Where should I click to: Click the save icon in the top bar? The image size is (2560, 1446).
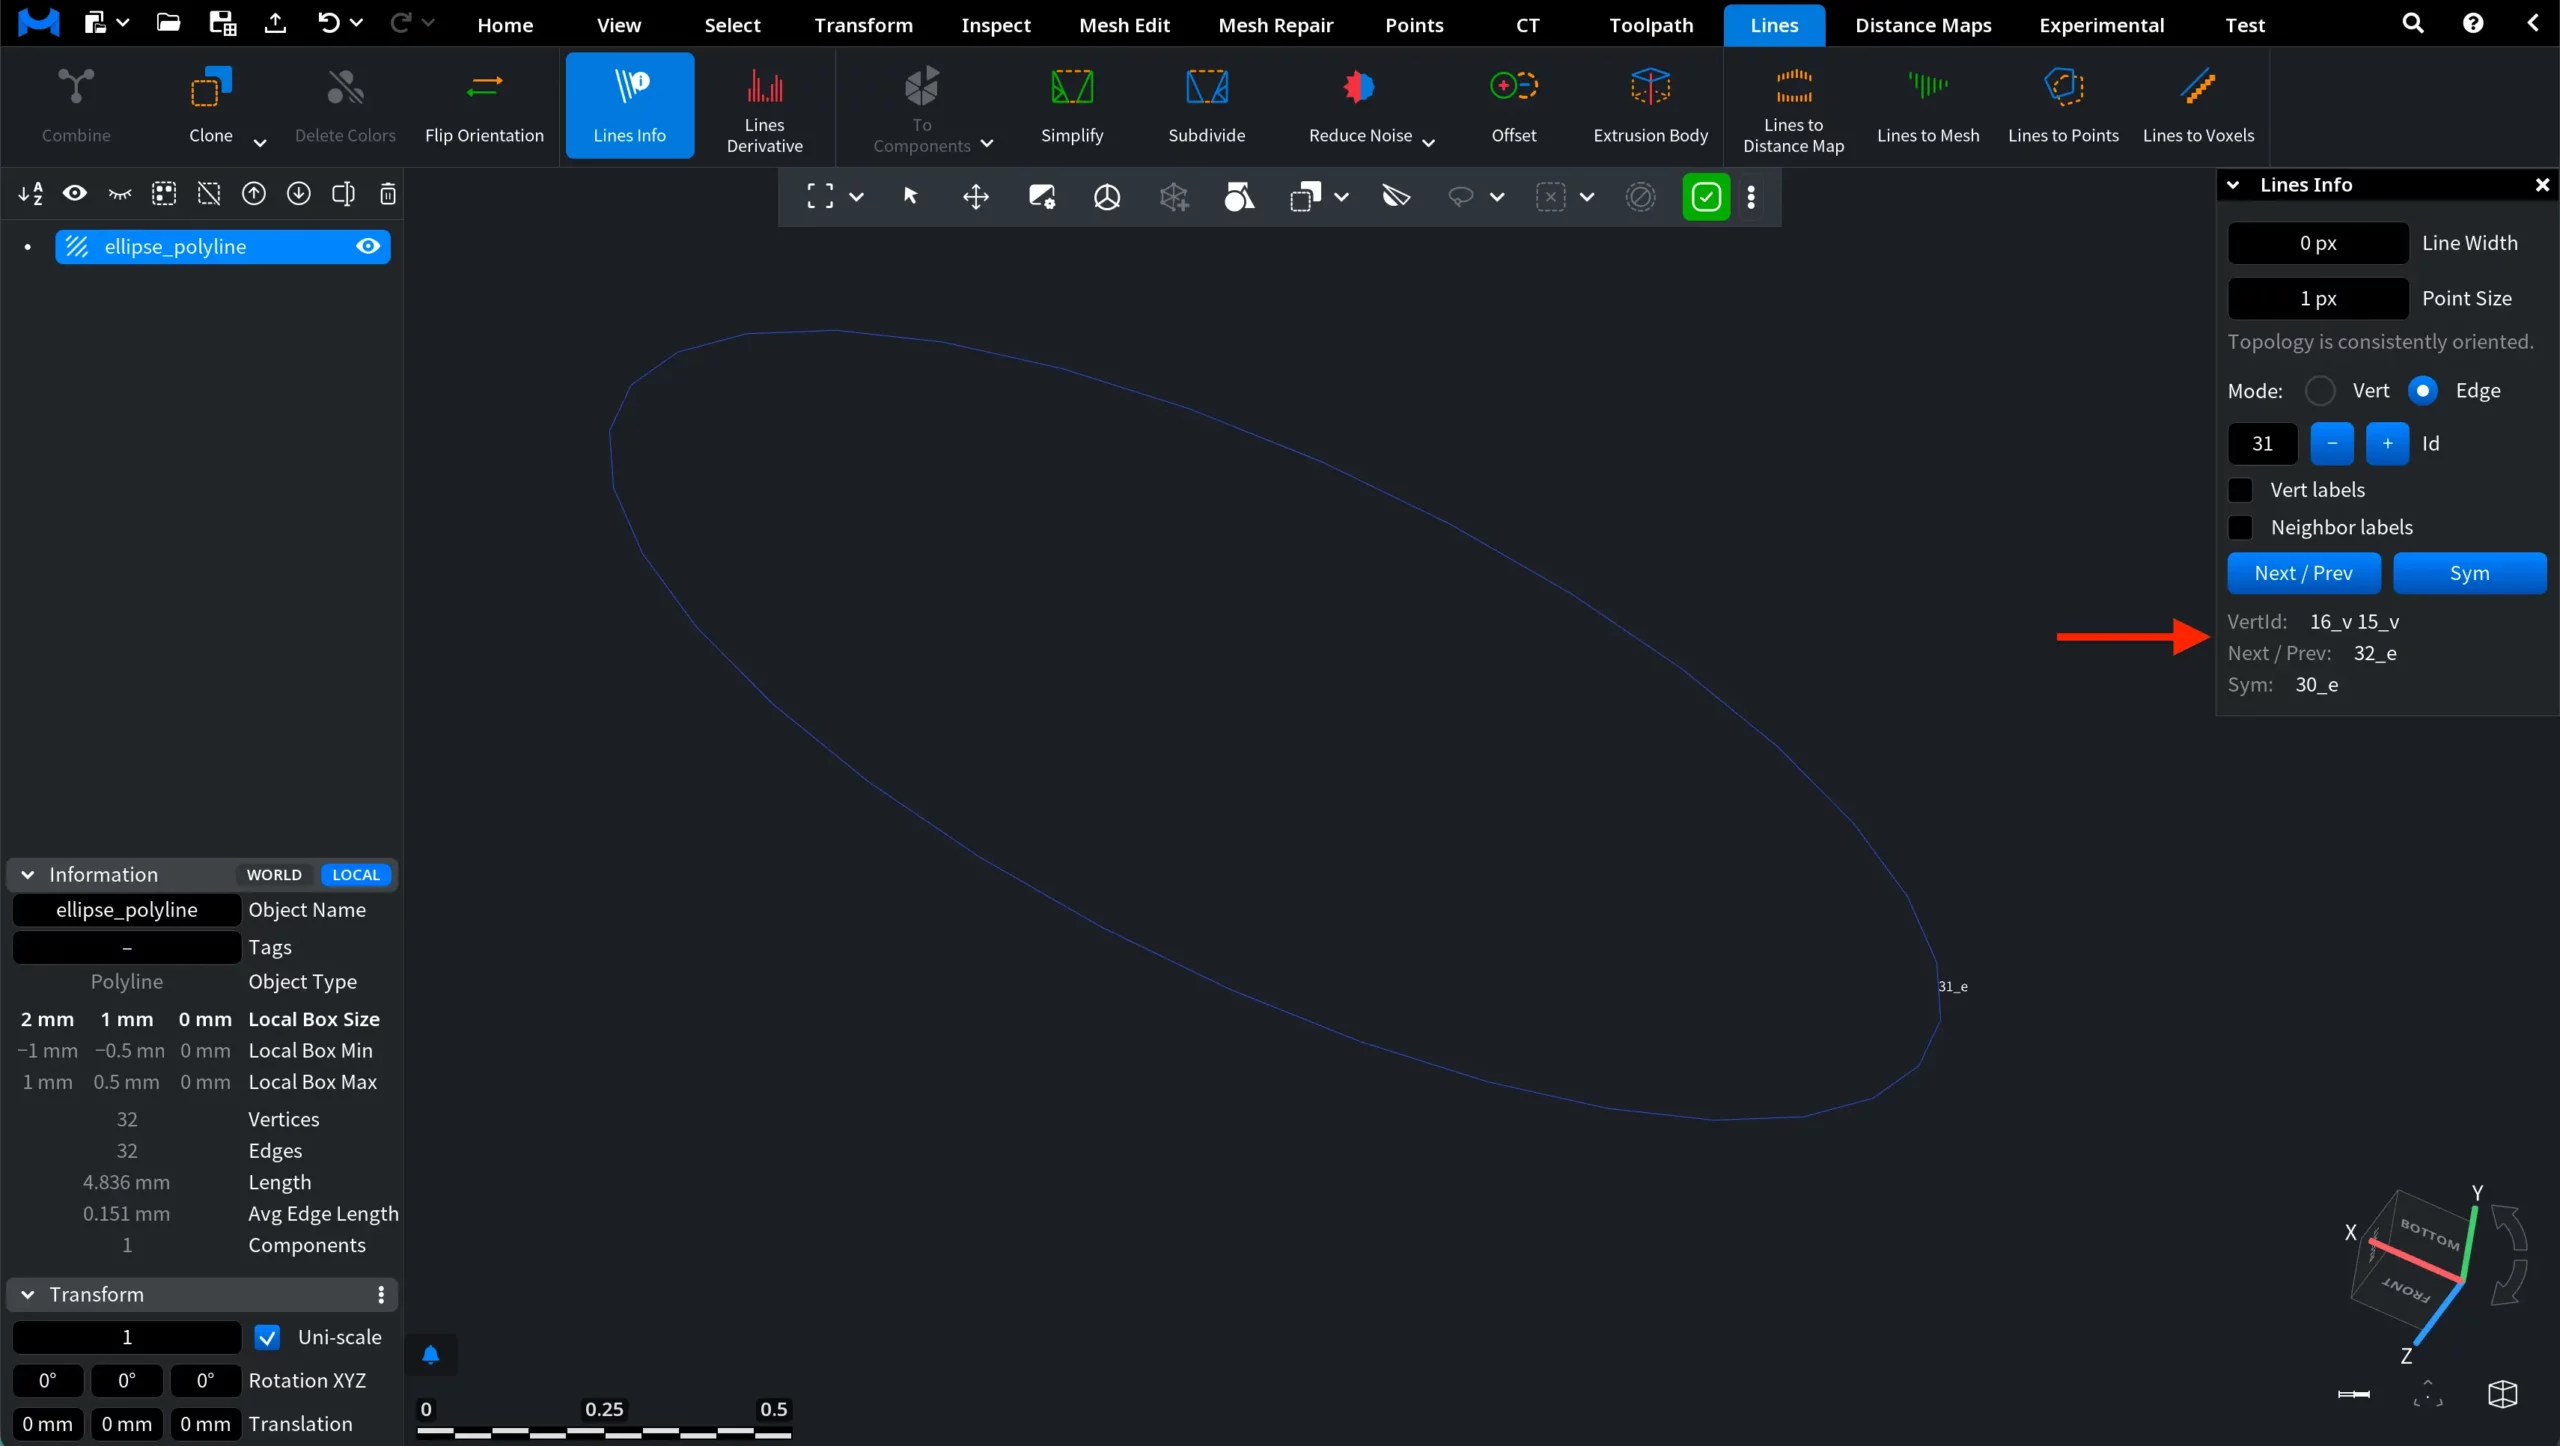click(222, 22)
